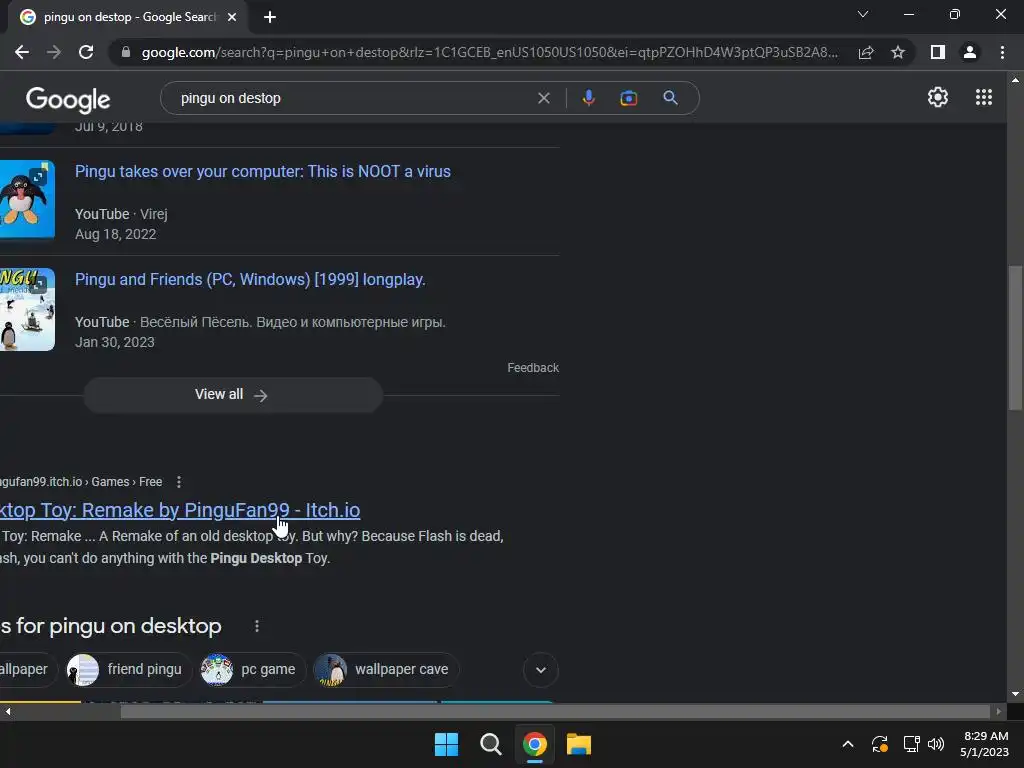This screenshot has height=768, width=1024.
Task: Open the clock and calendar
Action: tap(985, 744)
